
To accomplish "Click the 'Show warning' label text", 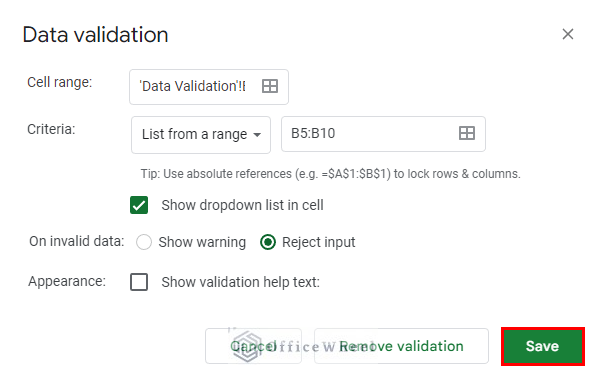I will [202, 242].
